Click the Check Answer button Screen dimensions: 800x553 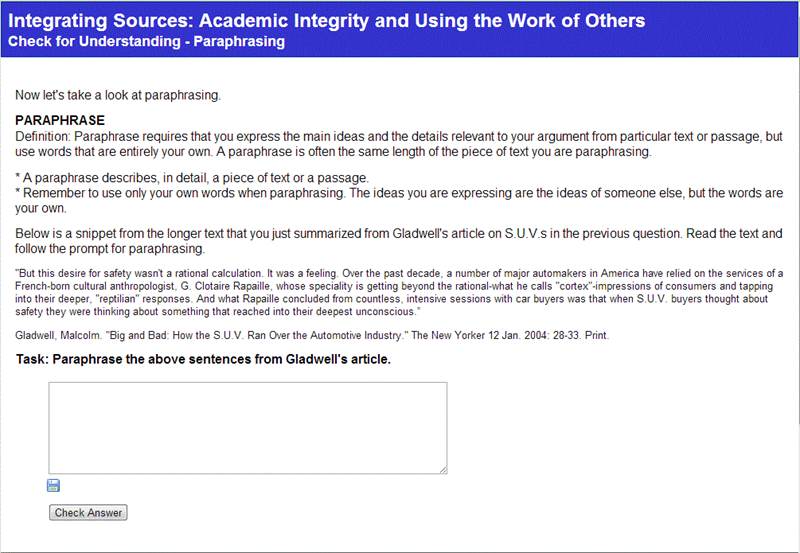click(88, 513)
